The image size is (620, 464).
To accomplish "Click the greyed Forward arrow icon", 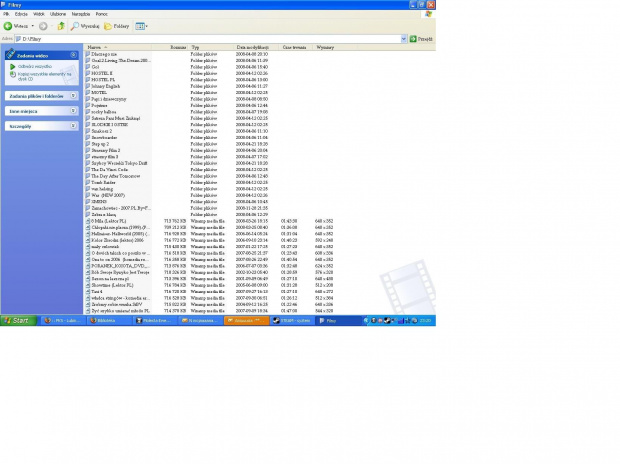I will pyautogui.click(x=43, y=26).
